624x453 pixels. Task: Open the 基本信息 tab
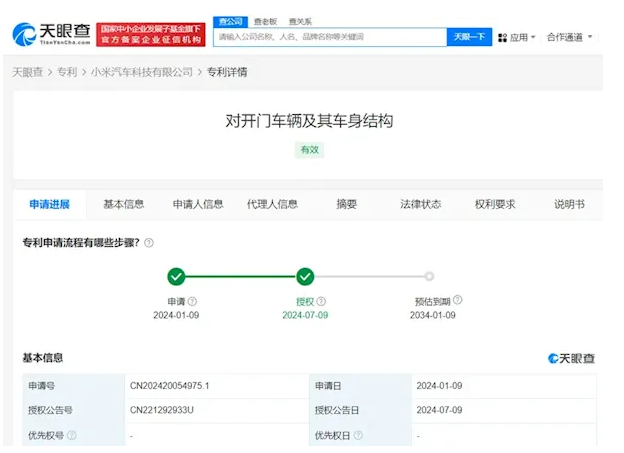click(x=124, y=205)
